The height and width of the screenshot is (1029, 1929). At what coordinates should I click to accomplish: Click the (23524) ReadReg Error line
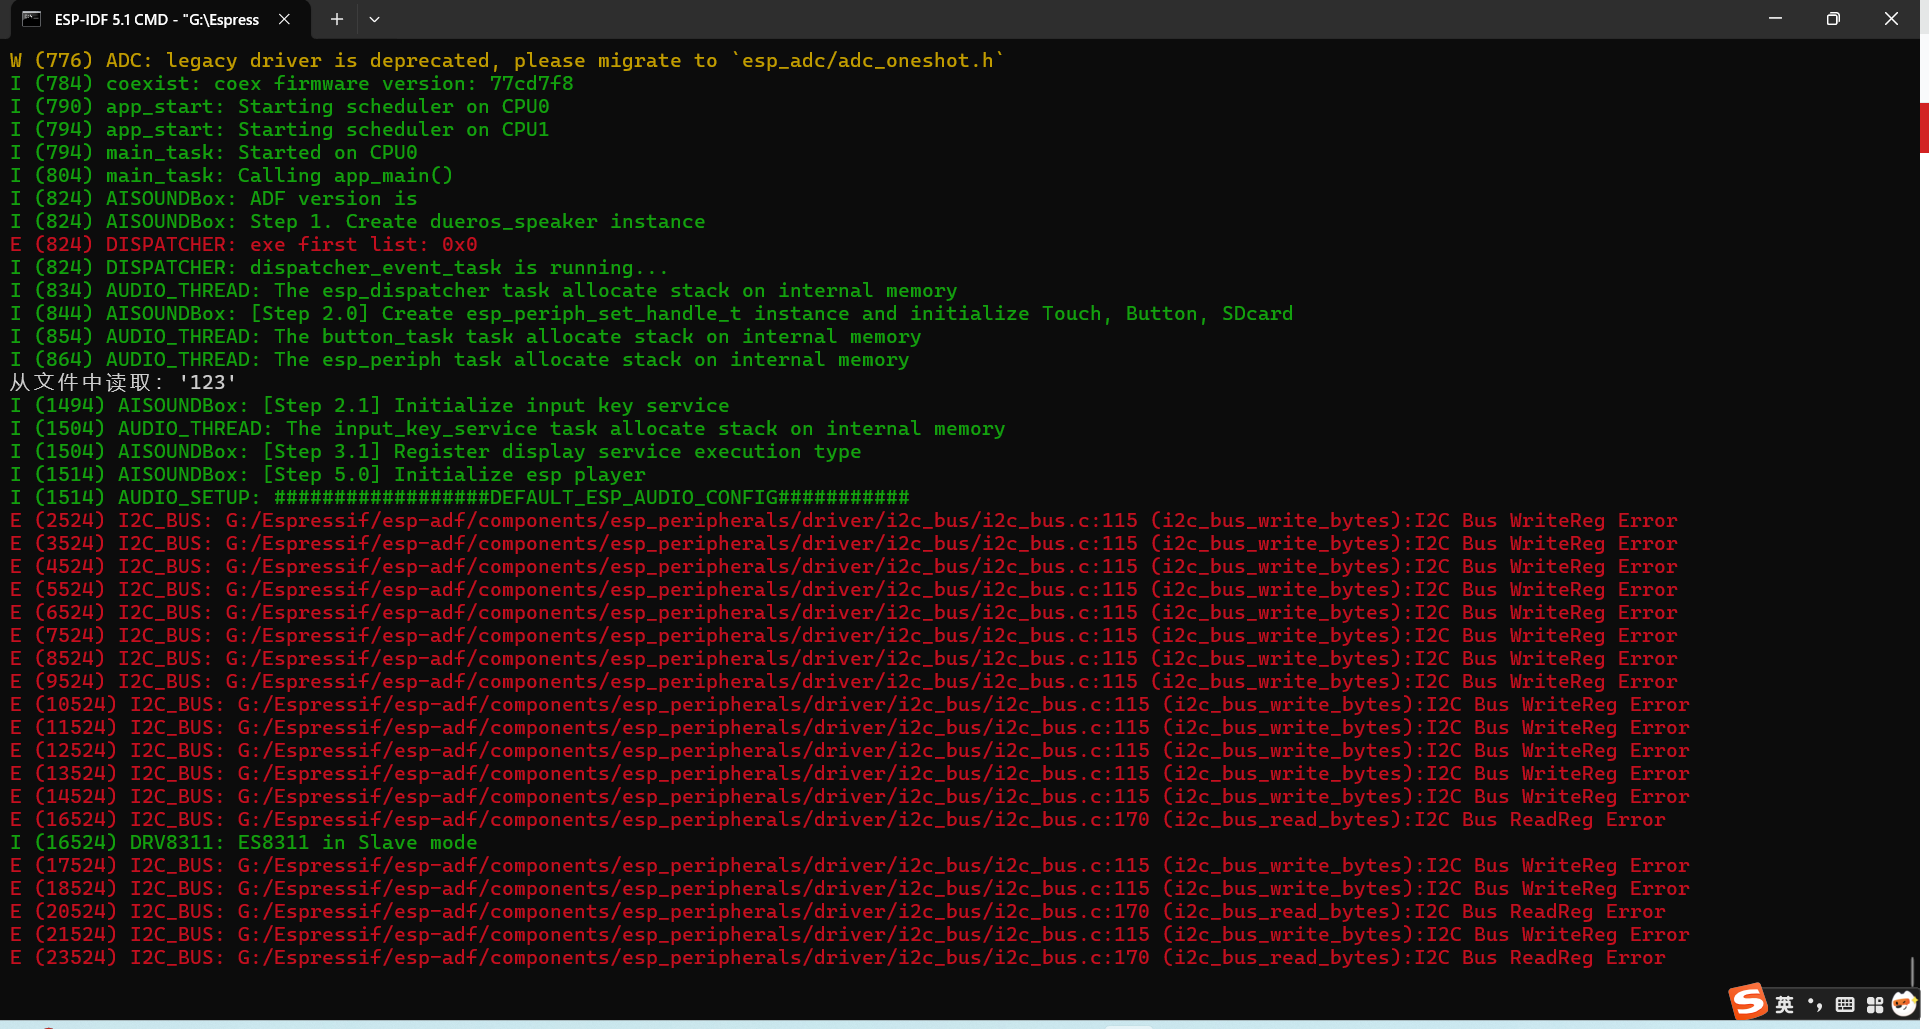pos(838,958)
